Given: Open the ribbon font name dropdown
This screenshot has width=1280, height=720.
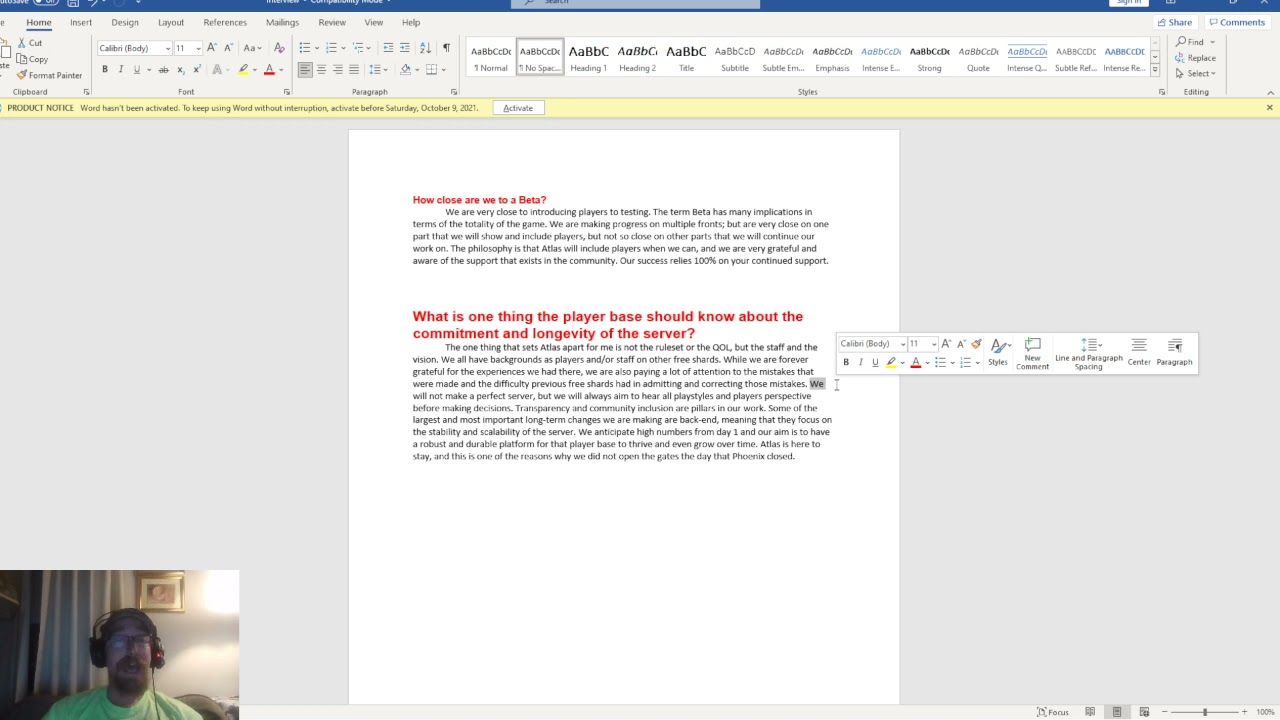Looking at the screenshot, I should [x=168, y=48].
